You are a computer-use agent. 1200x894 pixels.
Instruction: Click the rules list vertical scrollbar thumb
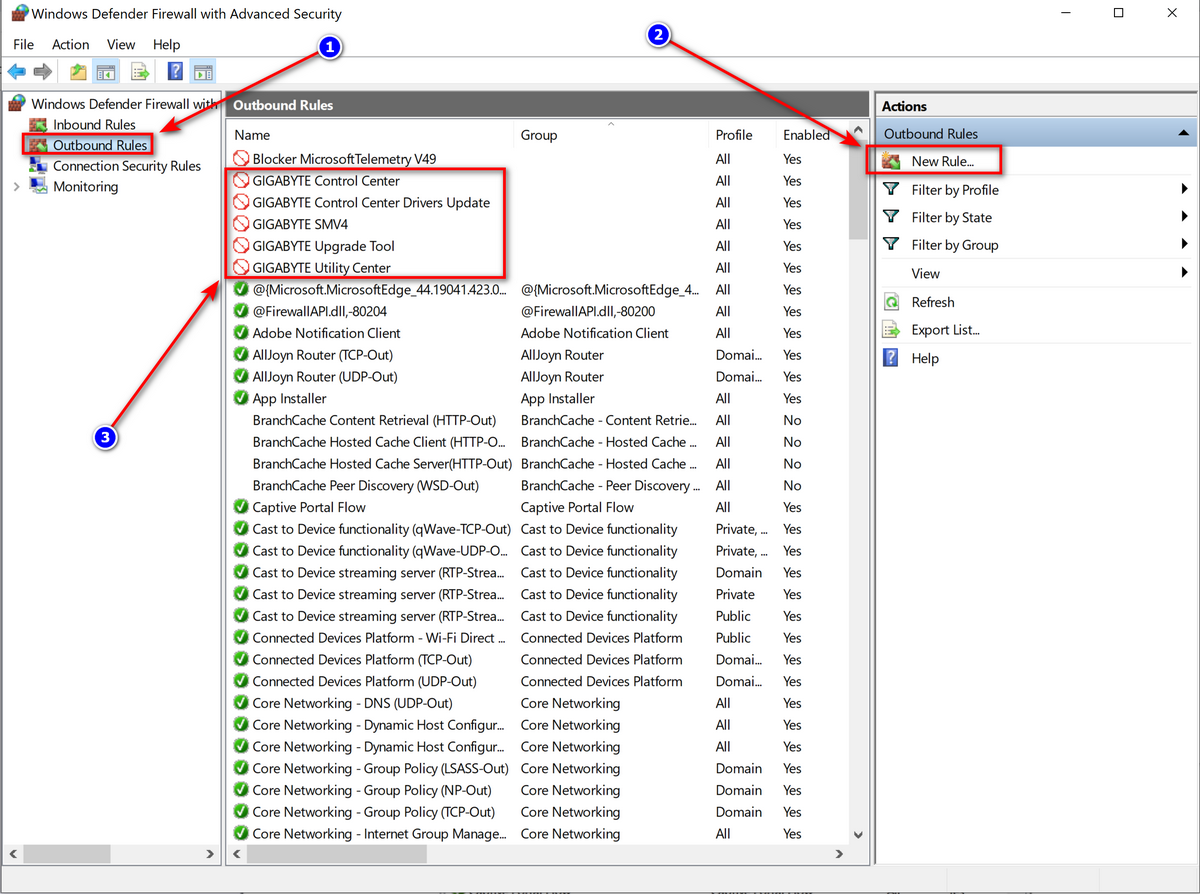click(x=858, y=191)
